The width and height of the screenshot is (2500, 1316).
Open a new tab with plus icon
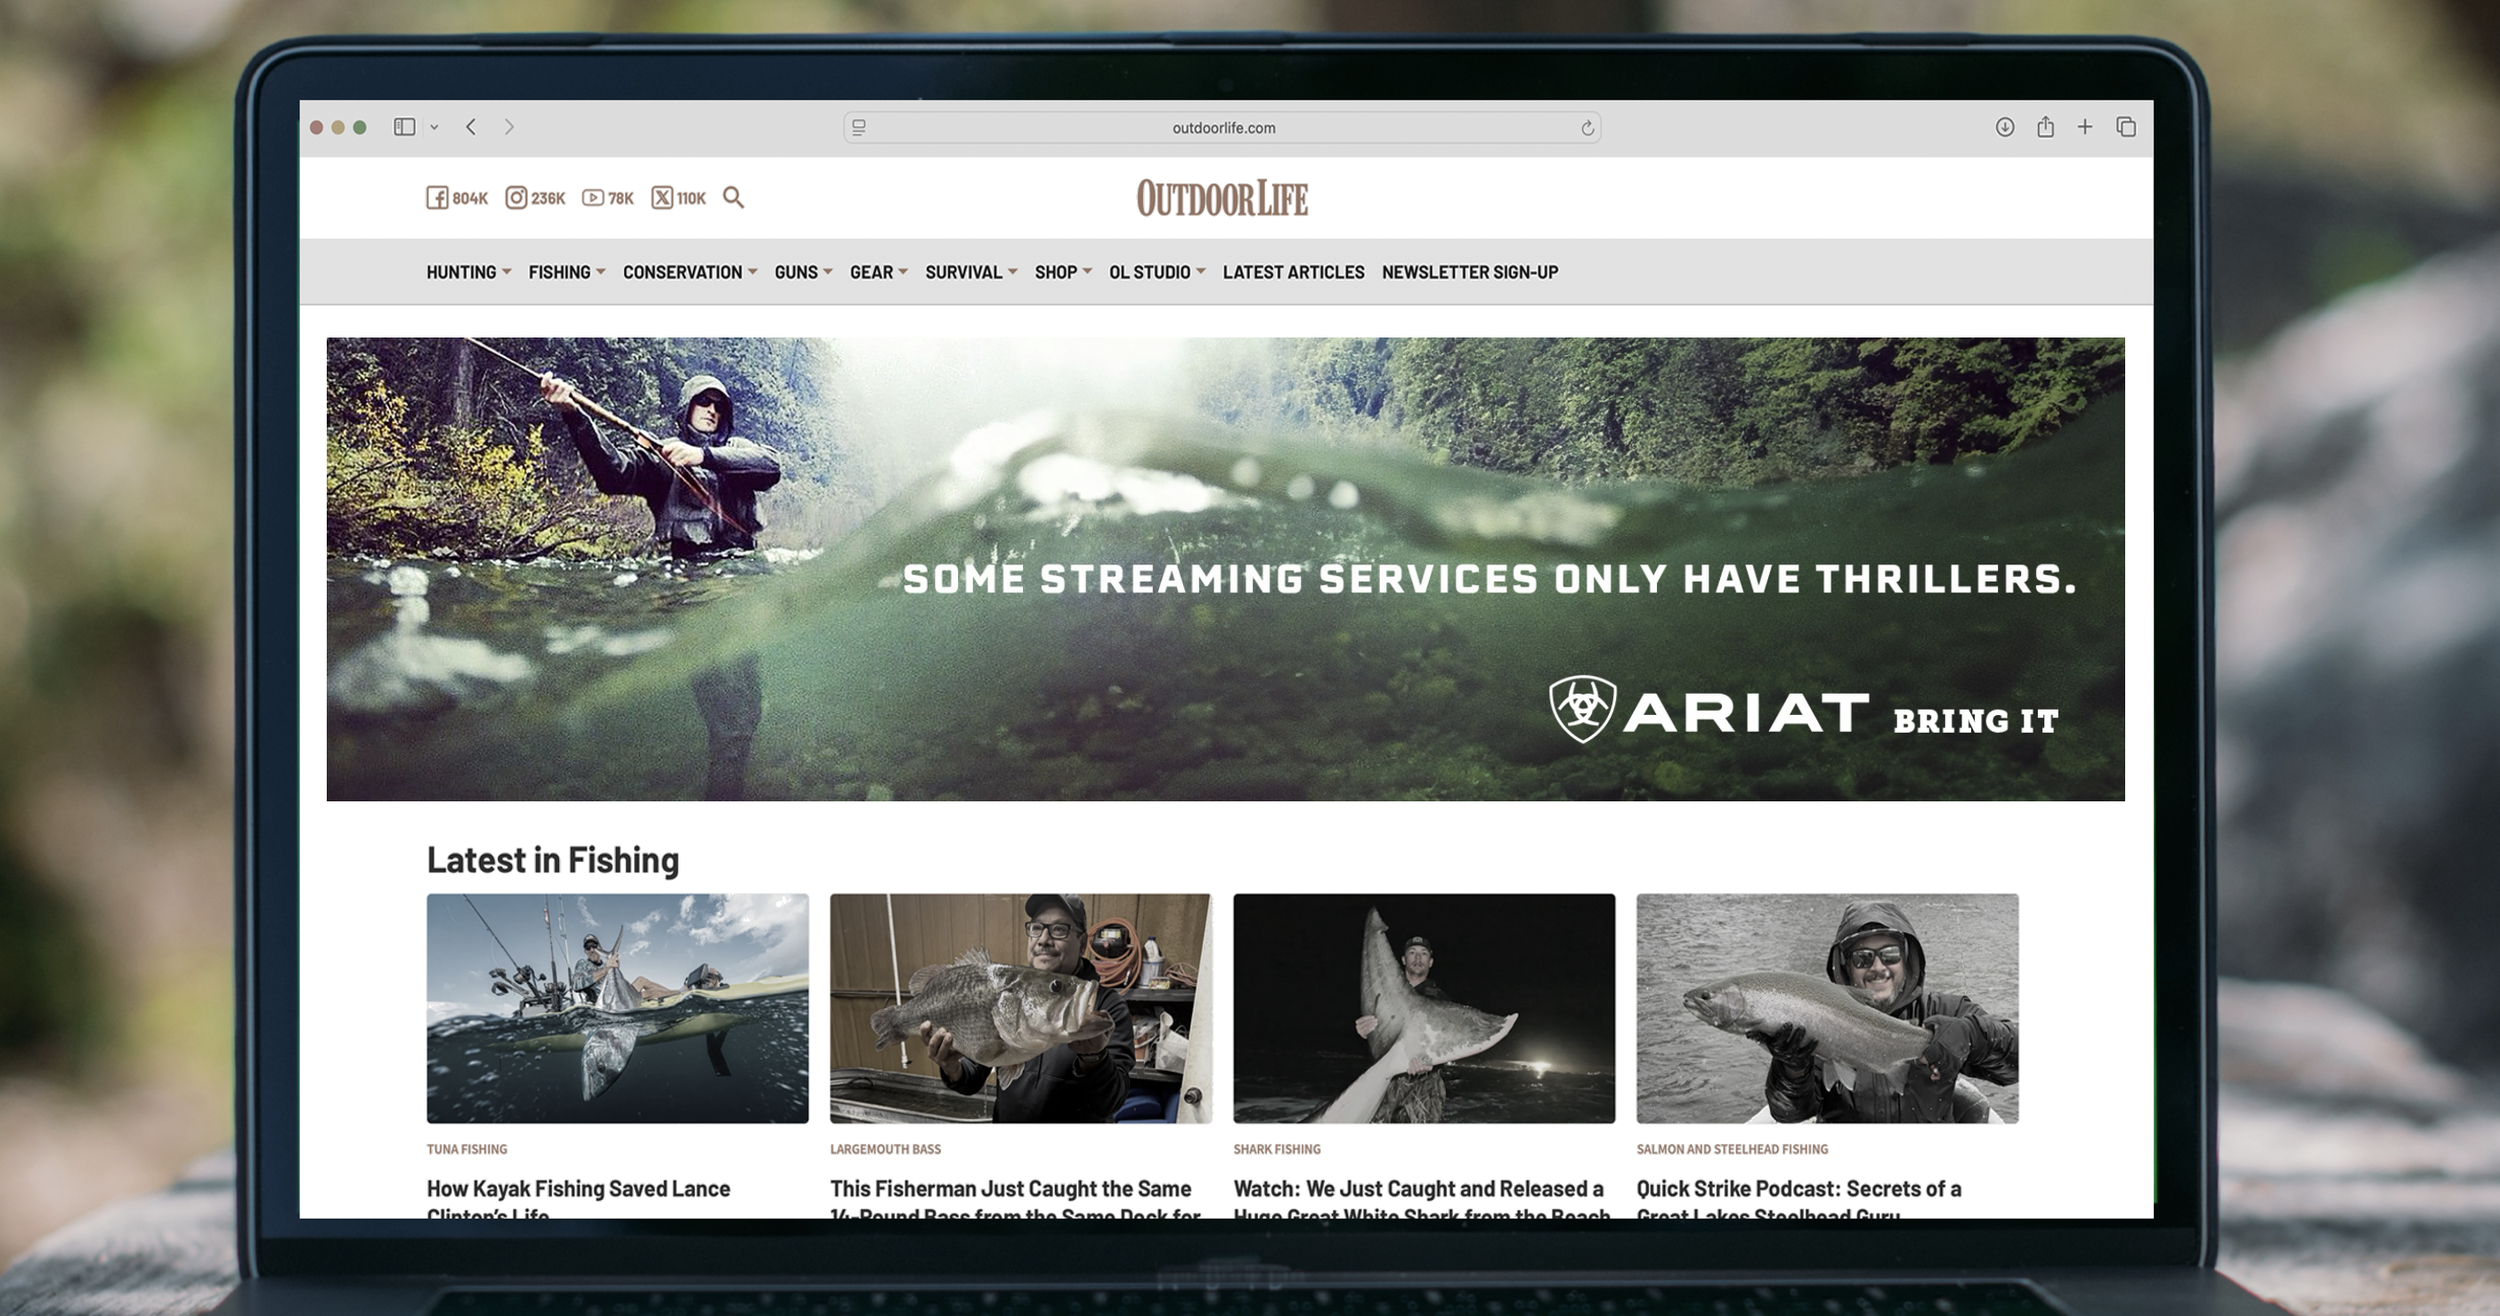tap(2085, 127)
